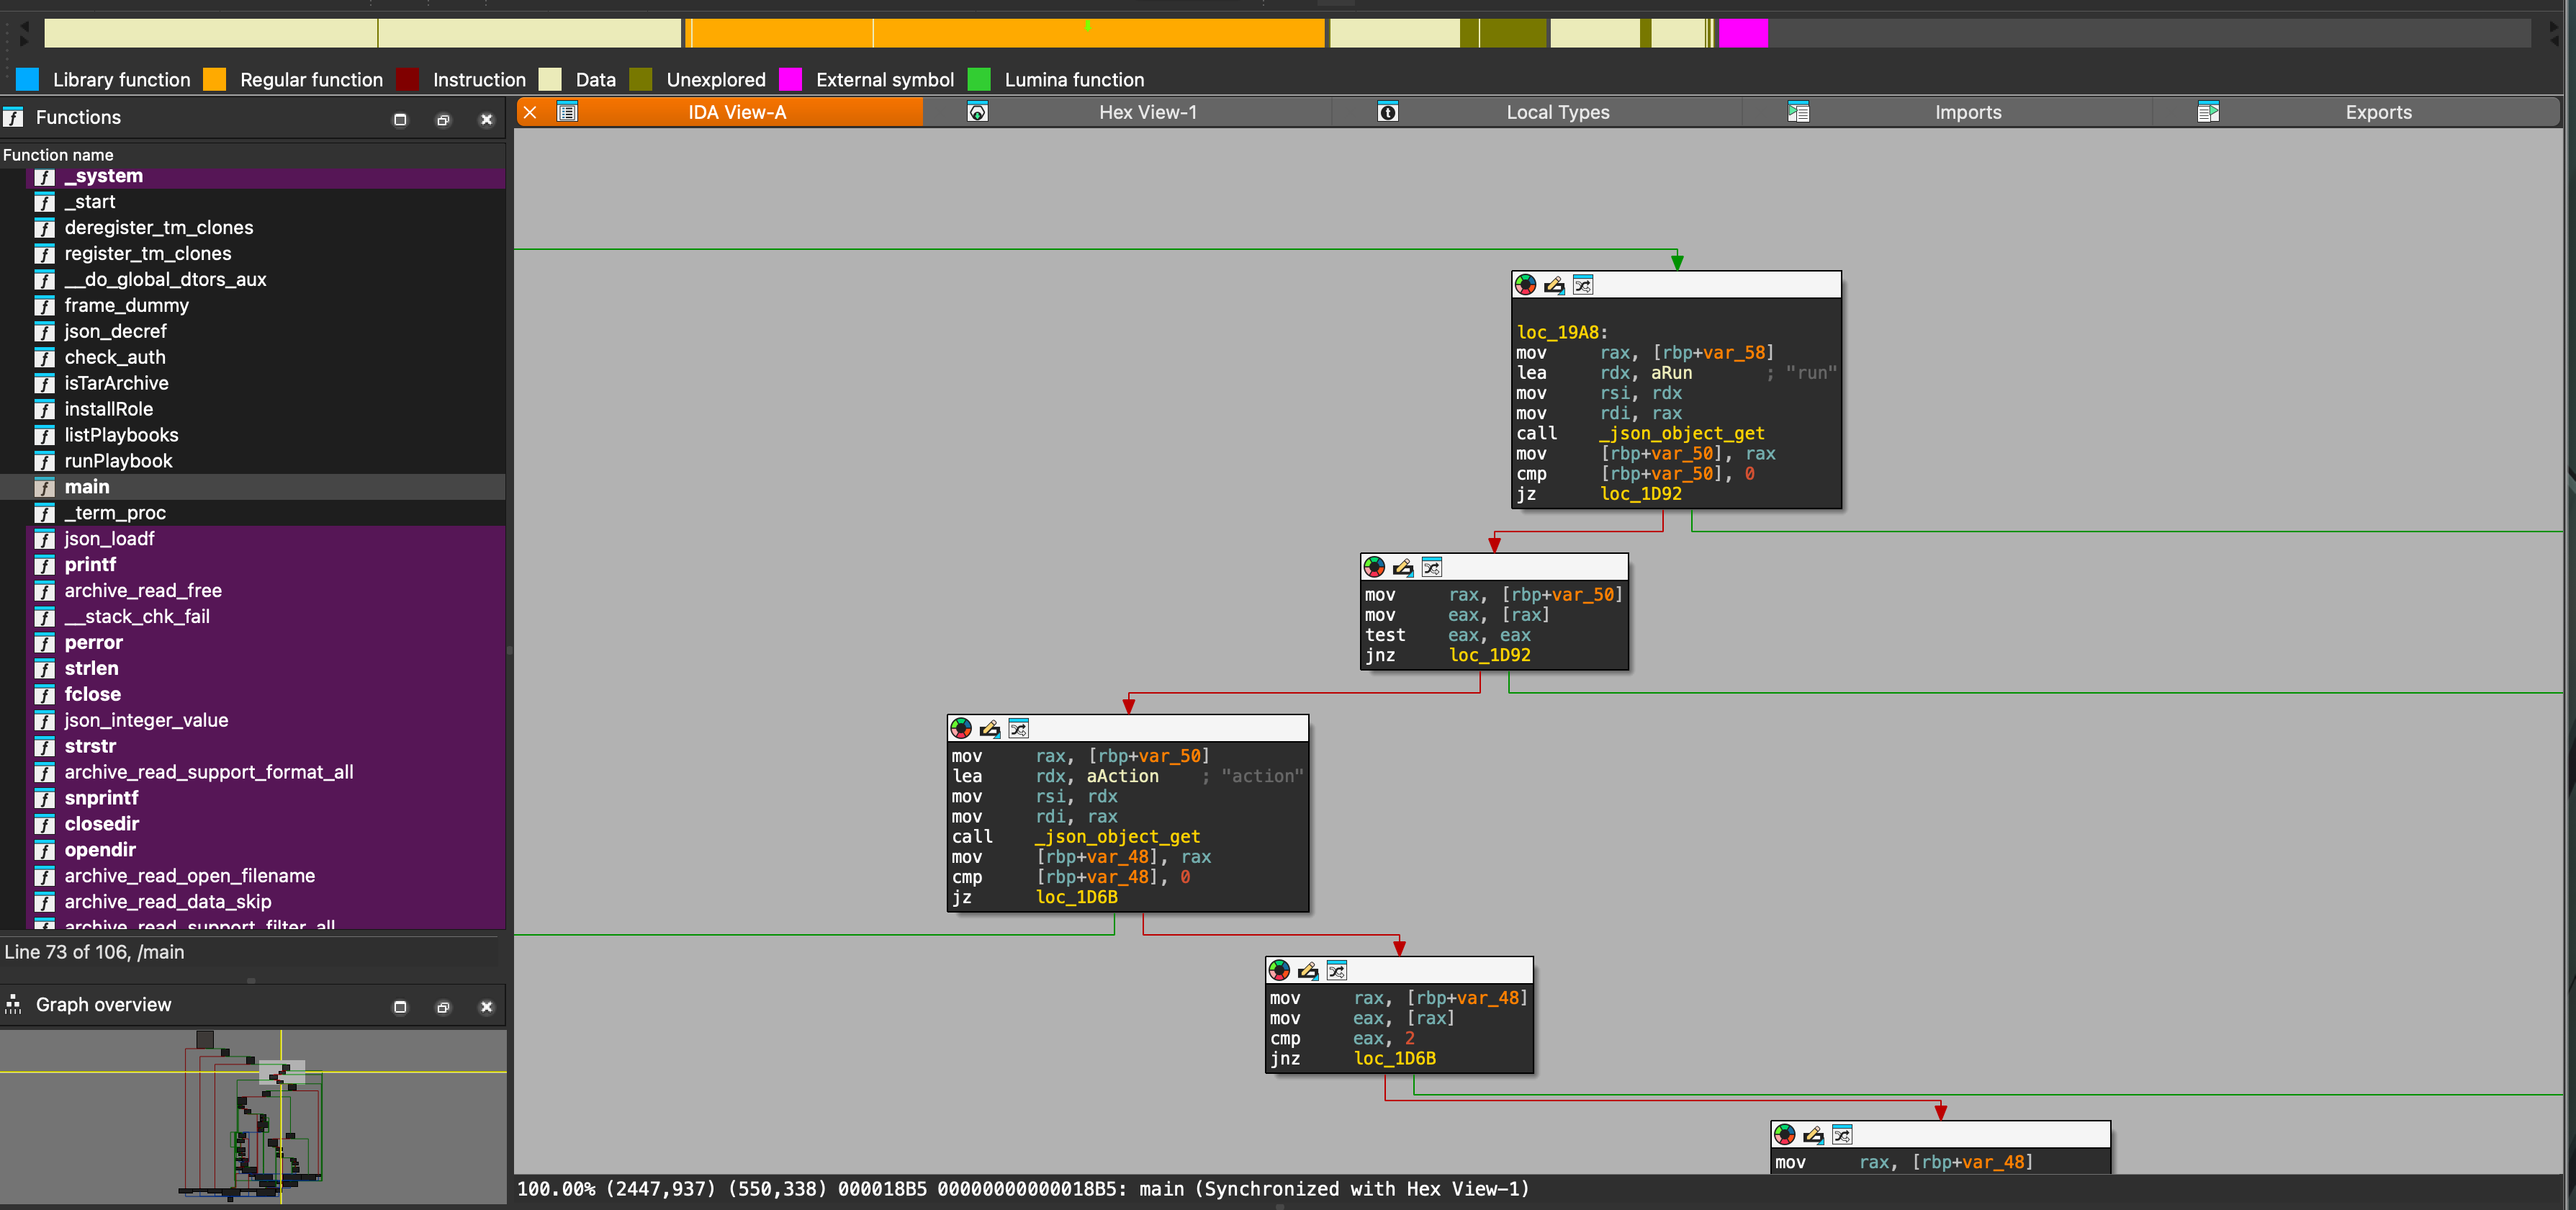
Task: Select check_auth function entry
Action: point(115,357)
